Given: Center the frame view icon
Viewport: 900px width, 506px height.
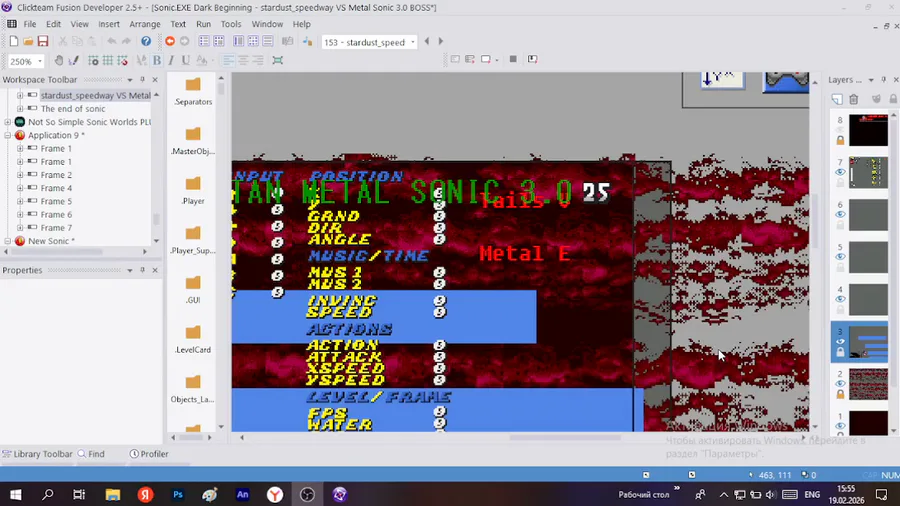Looking at the screenshot, I should [278, 60].
